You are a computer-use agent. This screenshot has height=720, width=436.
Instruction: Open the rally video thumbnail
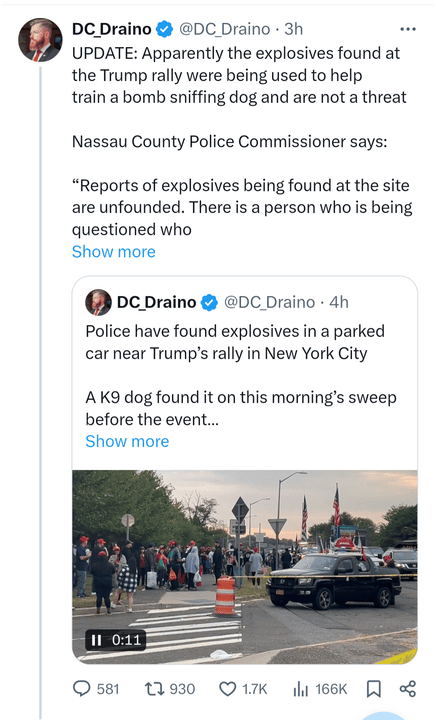click(245, 567)
